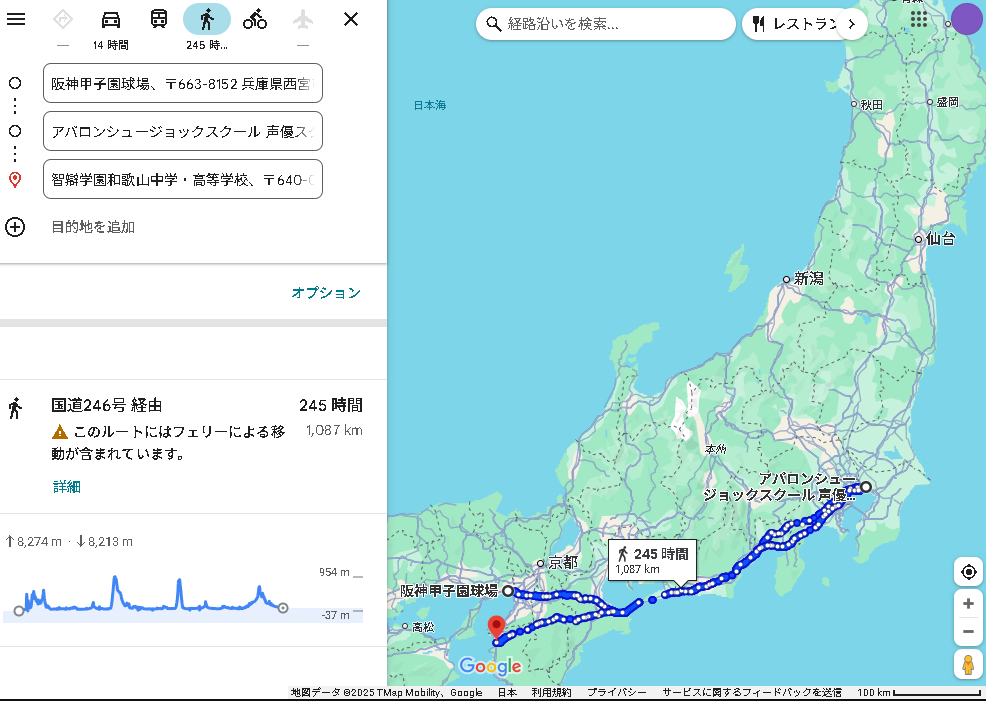
Task: Select the 国道246号 経由 route
Action: [193, 446]
